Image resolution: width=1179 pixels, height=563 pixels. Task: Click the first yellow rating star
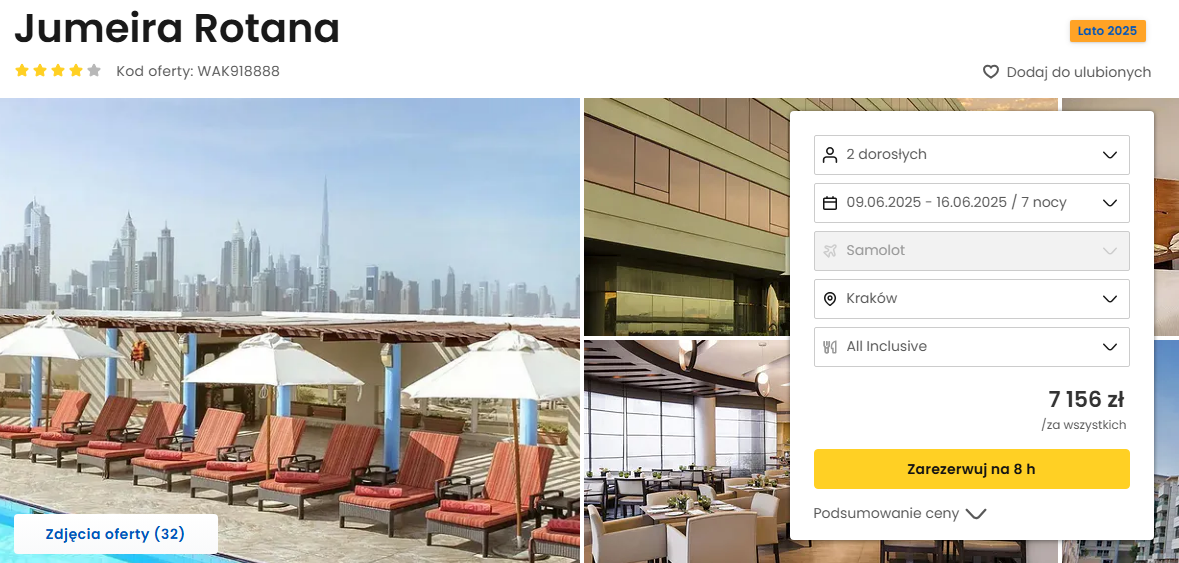coord(22,71)
